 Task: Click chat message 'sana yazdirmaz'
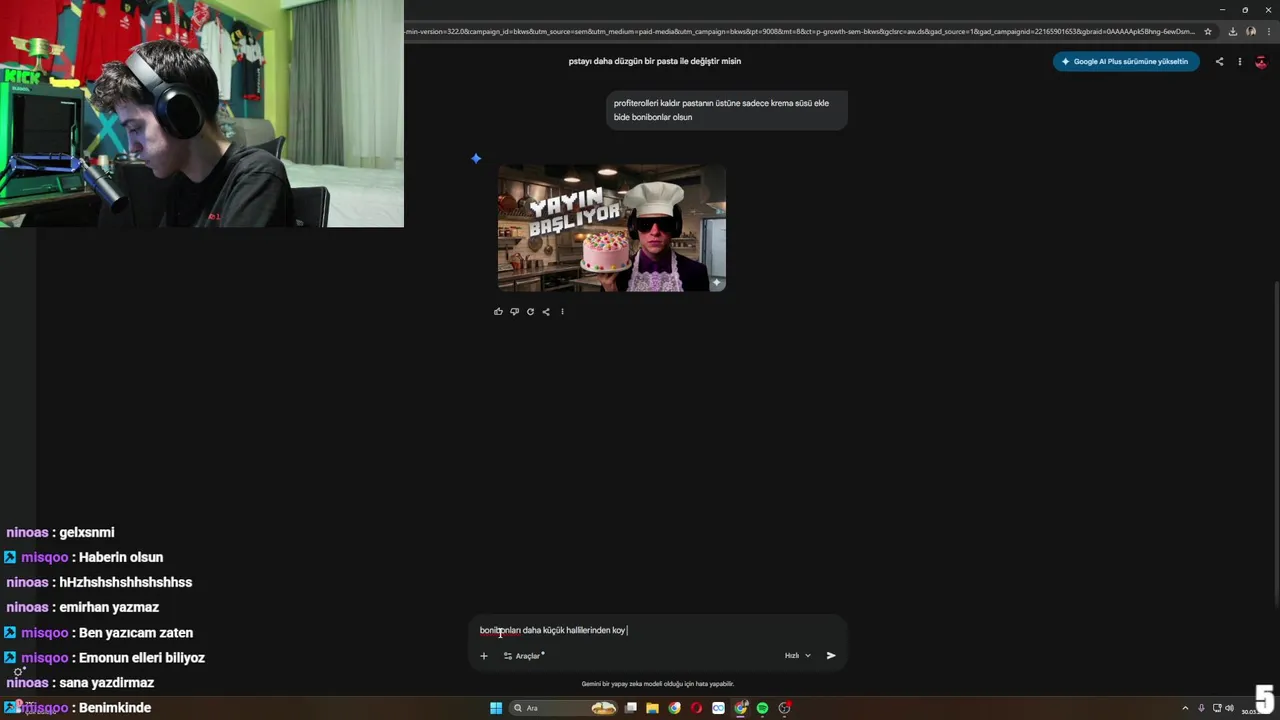coord(107,682)
